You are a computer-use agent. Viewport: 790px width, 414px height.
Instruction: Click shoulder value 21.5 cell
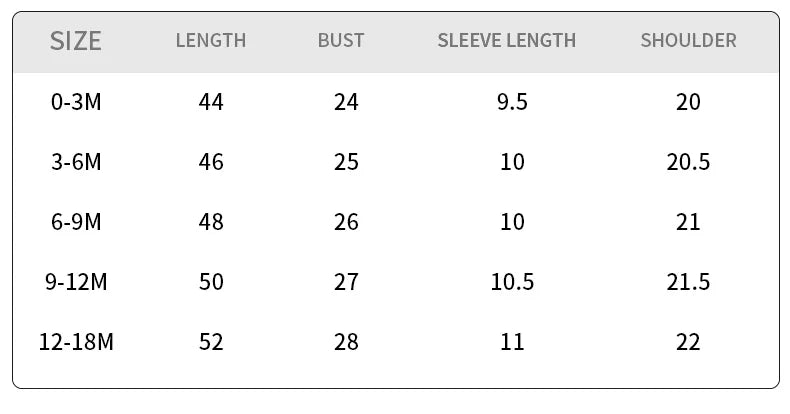click(x=688, y=282)
